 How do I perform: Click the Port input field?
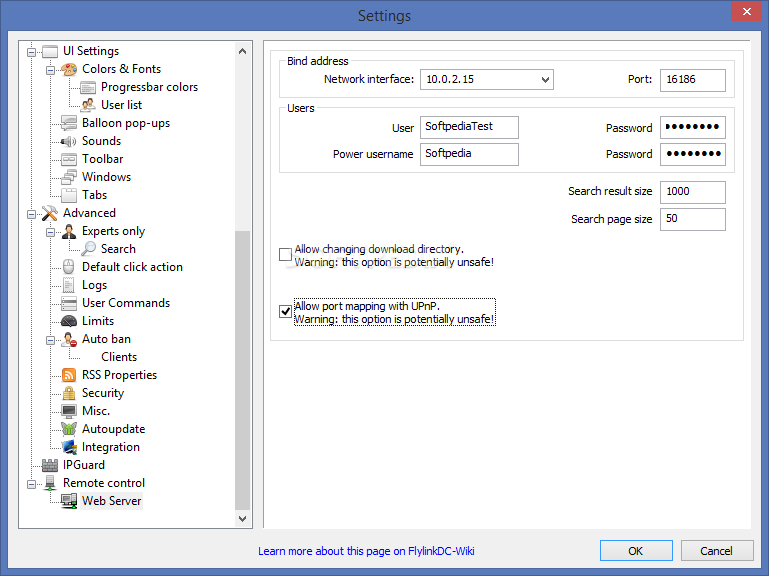[x=692, y=80]
